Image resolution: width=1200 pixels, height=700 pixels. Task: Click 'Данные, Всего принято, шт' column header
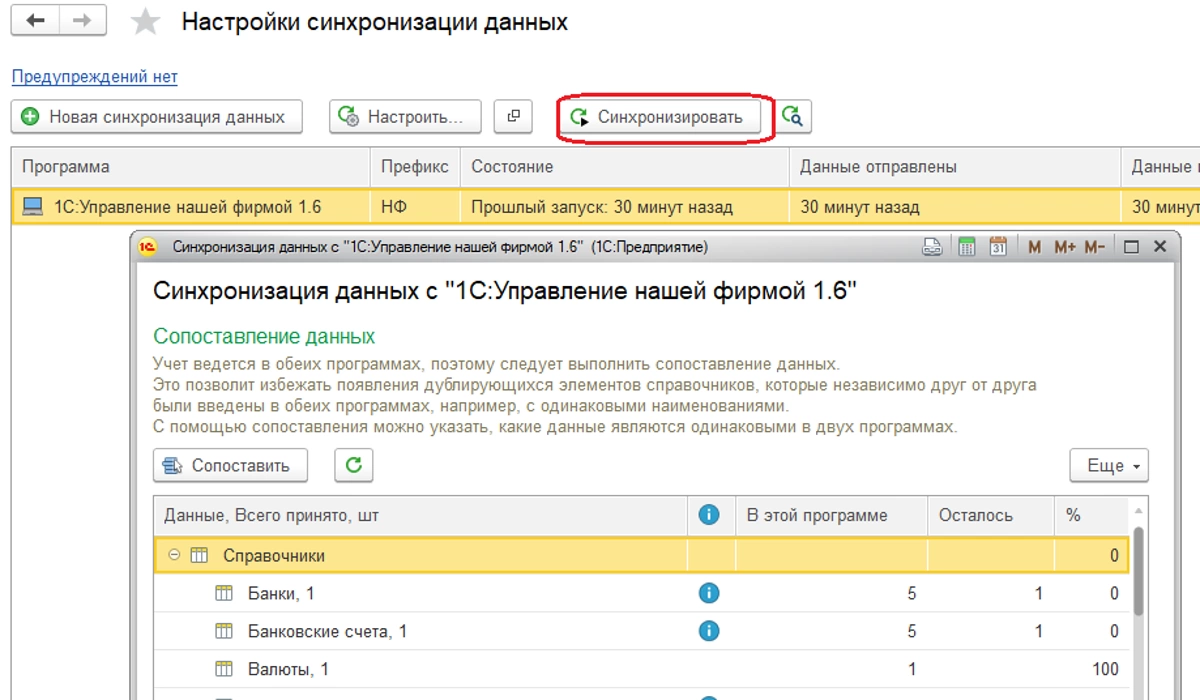click(420, 516)
